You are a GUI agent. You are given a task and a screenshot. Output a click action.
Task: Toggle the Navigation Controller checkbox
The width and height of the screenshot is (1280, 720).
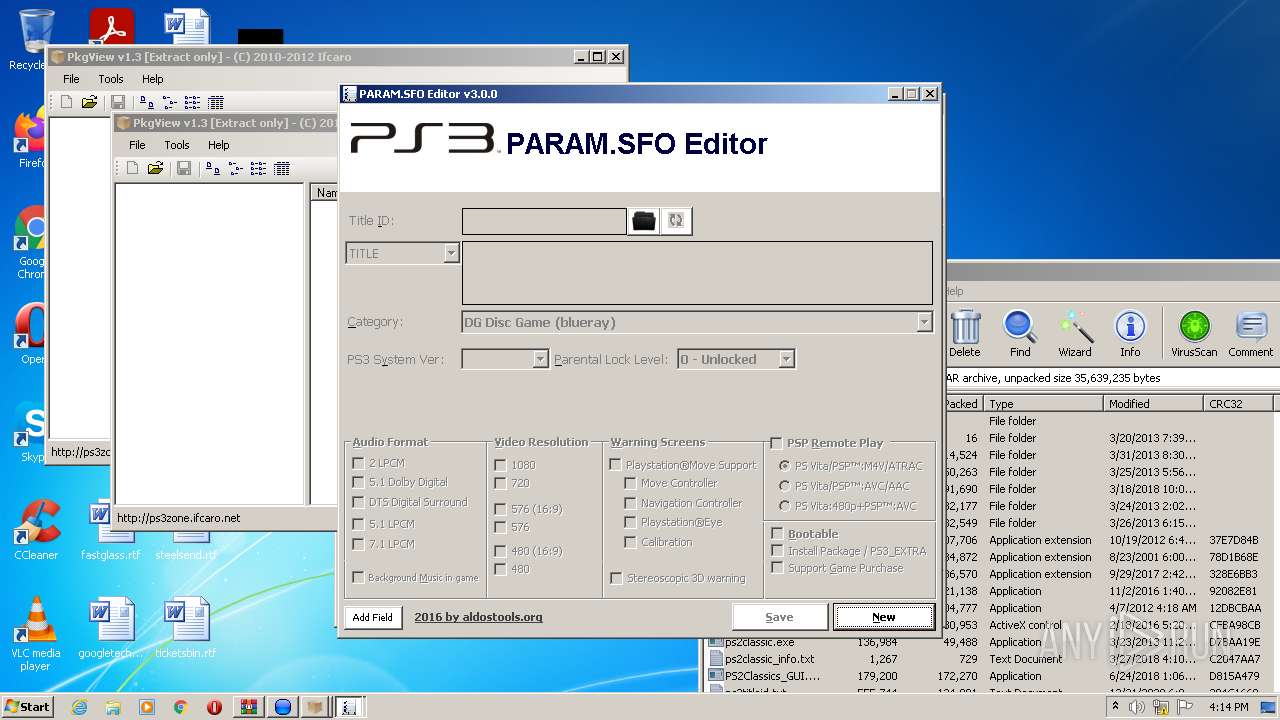point(630,503)
